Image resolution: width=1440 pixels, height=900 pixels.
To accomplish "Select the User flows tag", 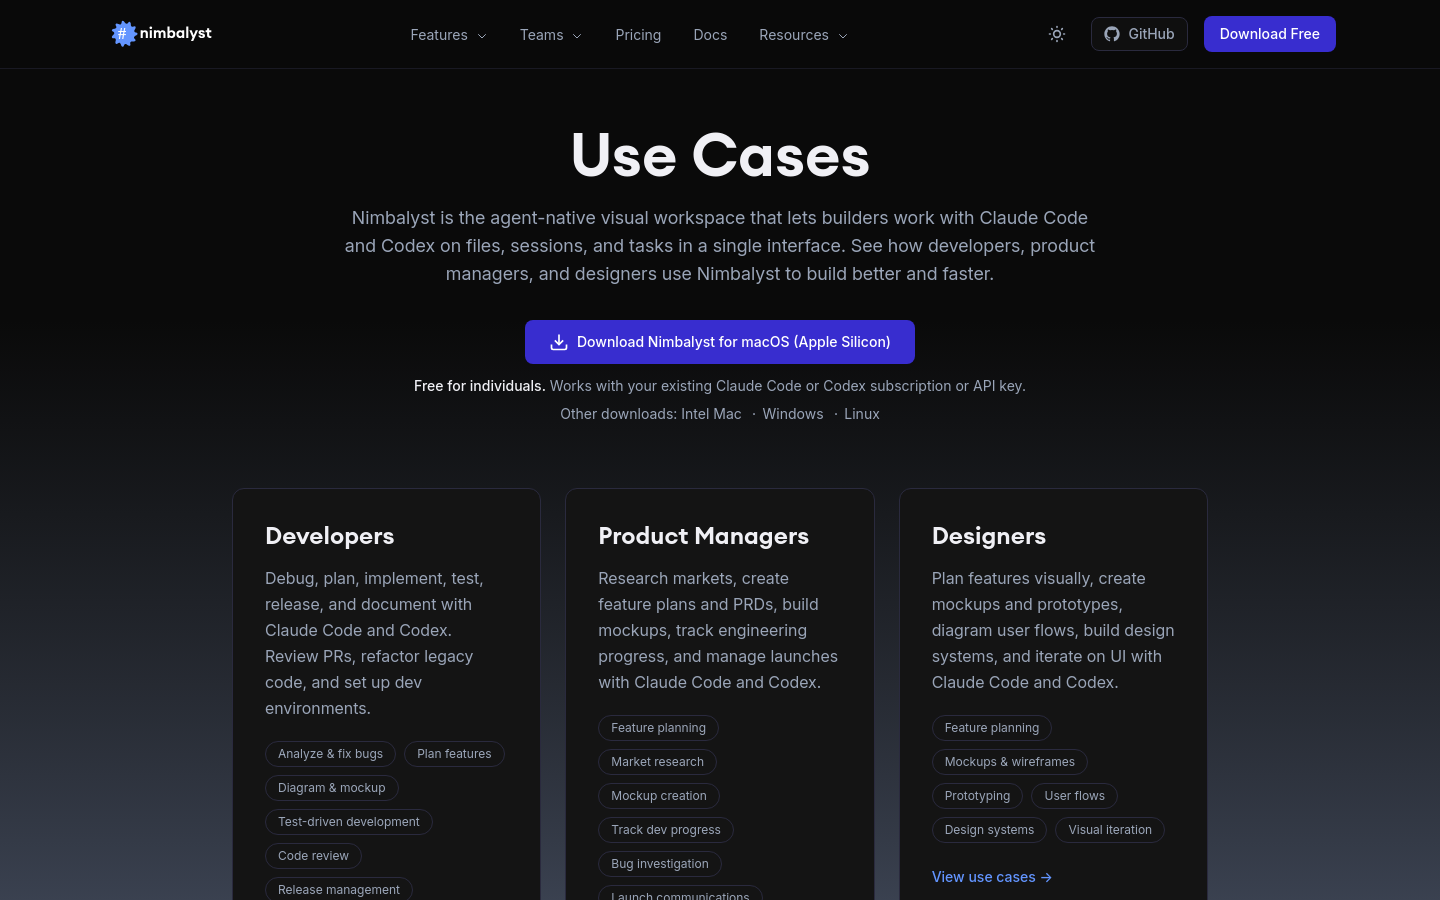I will click(x=1075, y=796).
